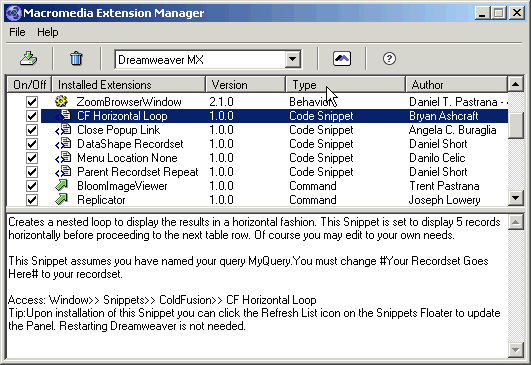Close the Extension Manager window
Viewport: 531px width, 365px height.
(x=517, y=13)
